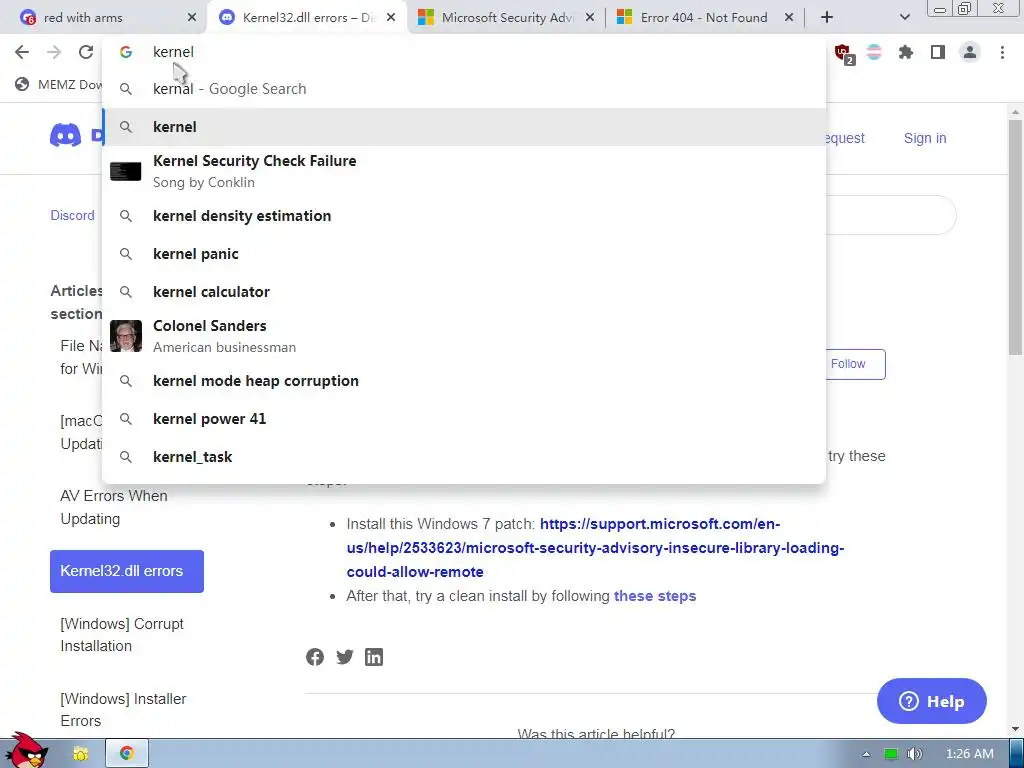Open the Extensions puzzle icon
This screenshot has height=768, width=1024.
[906, 52]
